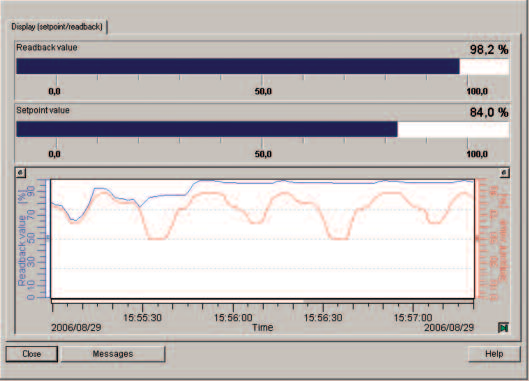Click the Setpoint value progress bar

pyautogui.click(x=262, y=129)
